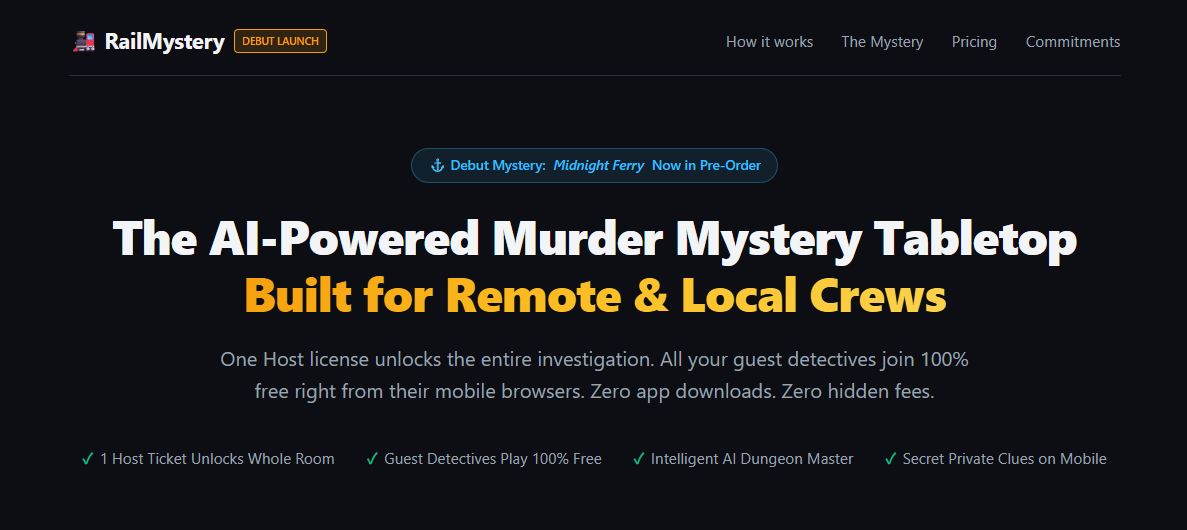Image resolution: width=1187 pixels, height=530 pixels.
Task: Select the Midnight Ferry italic title
Action: 599,165
